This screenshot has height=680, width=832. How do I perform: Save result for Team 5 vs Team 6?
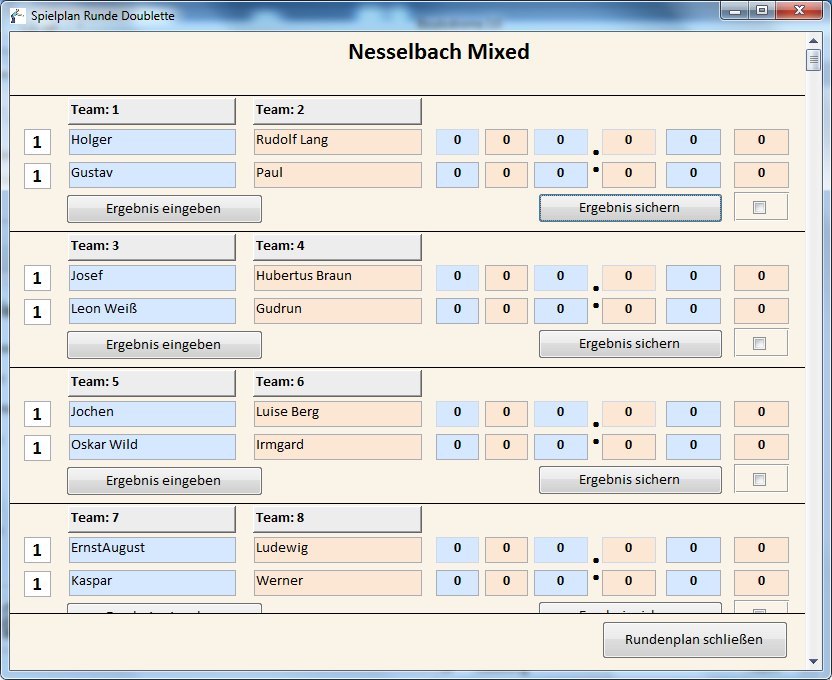point(630,480)
